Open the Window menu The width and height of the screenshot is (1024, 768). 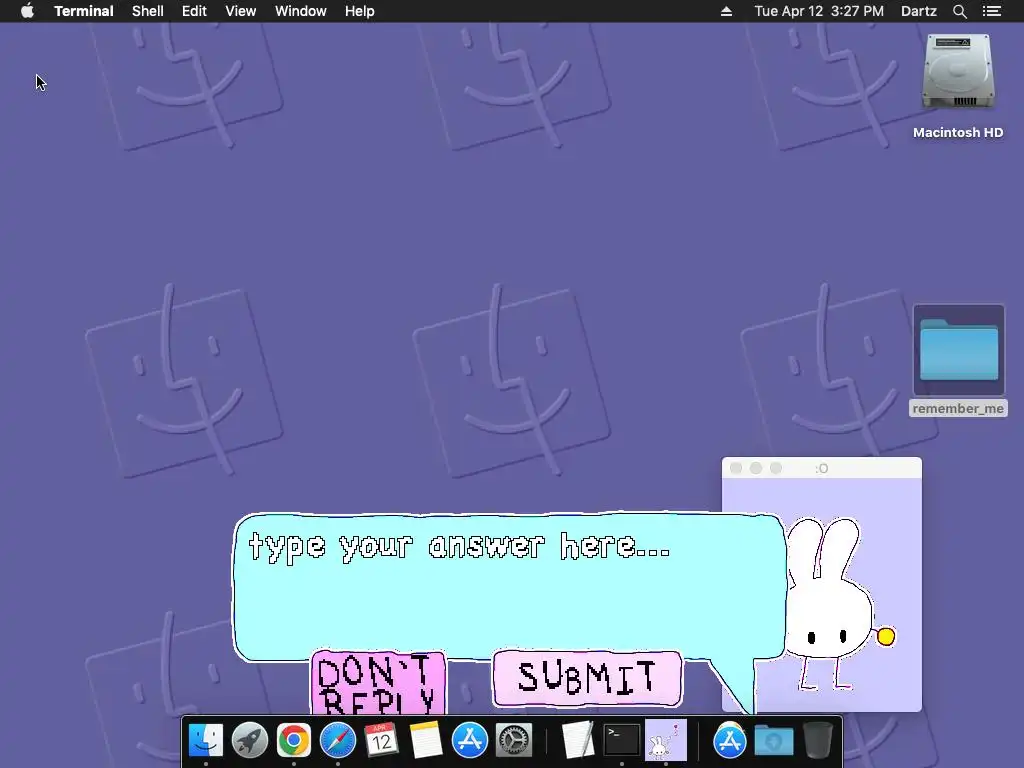click(x=300, y=11)
